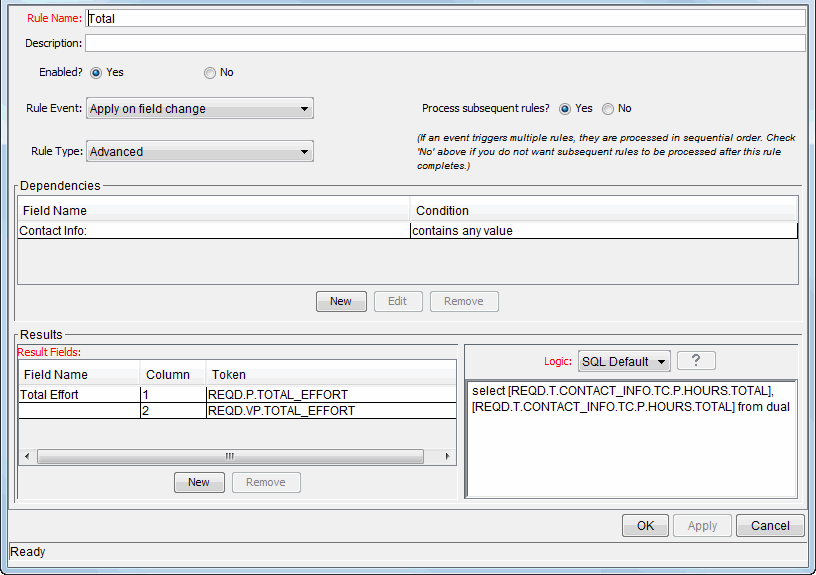Image resolution: width=816 pixels, height=575 pixels.
Task: Open the Rule Event dropdown
Action: click(200, 109)
